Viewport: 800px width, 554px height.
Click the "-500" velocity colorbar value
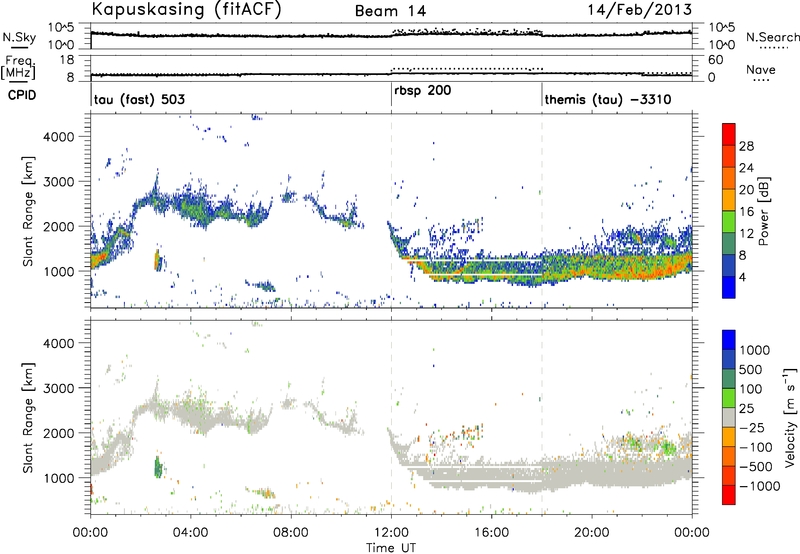click(756, 466)
